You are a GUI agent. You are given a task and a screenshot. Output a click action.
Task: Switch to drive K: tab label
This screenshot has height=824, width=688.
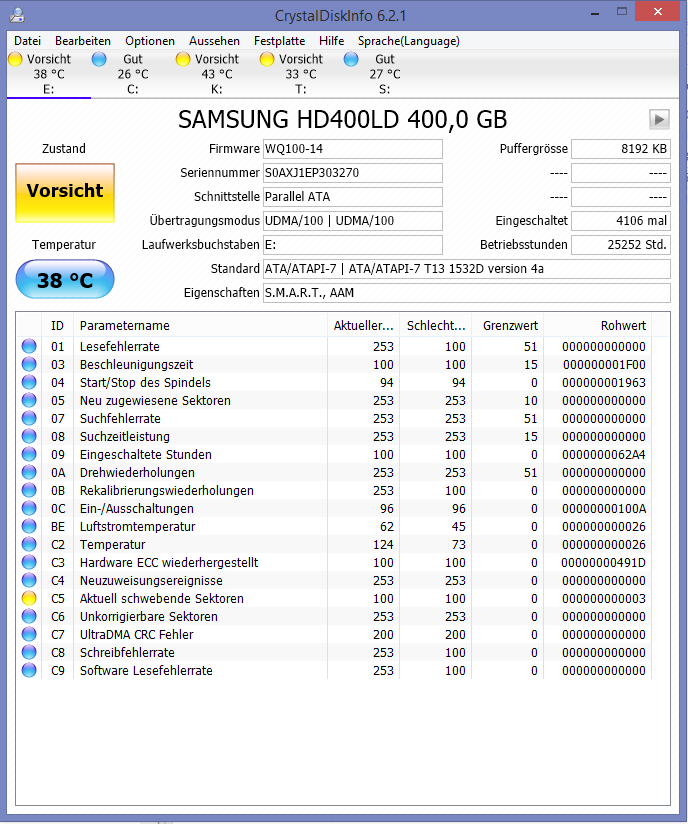coord(217,89)
